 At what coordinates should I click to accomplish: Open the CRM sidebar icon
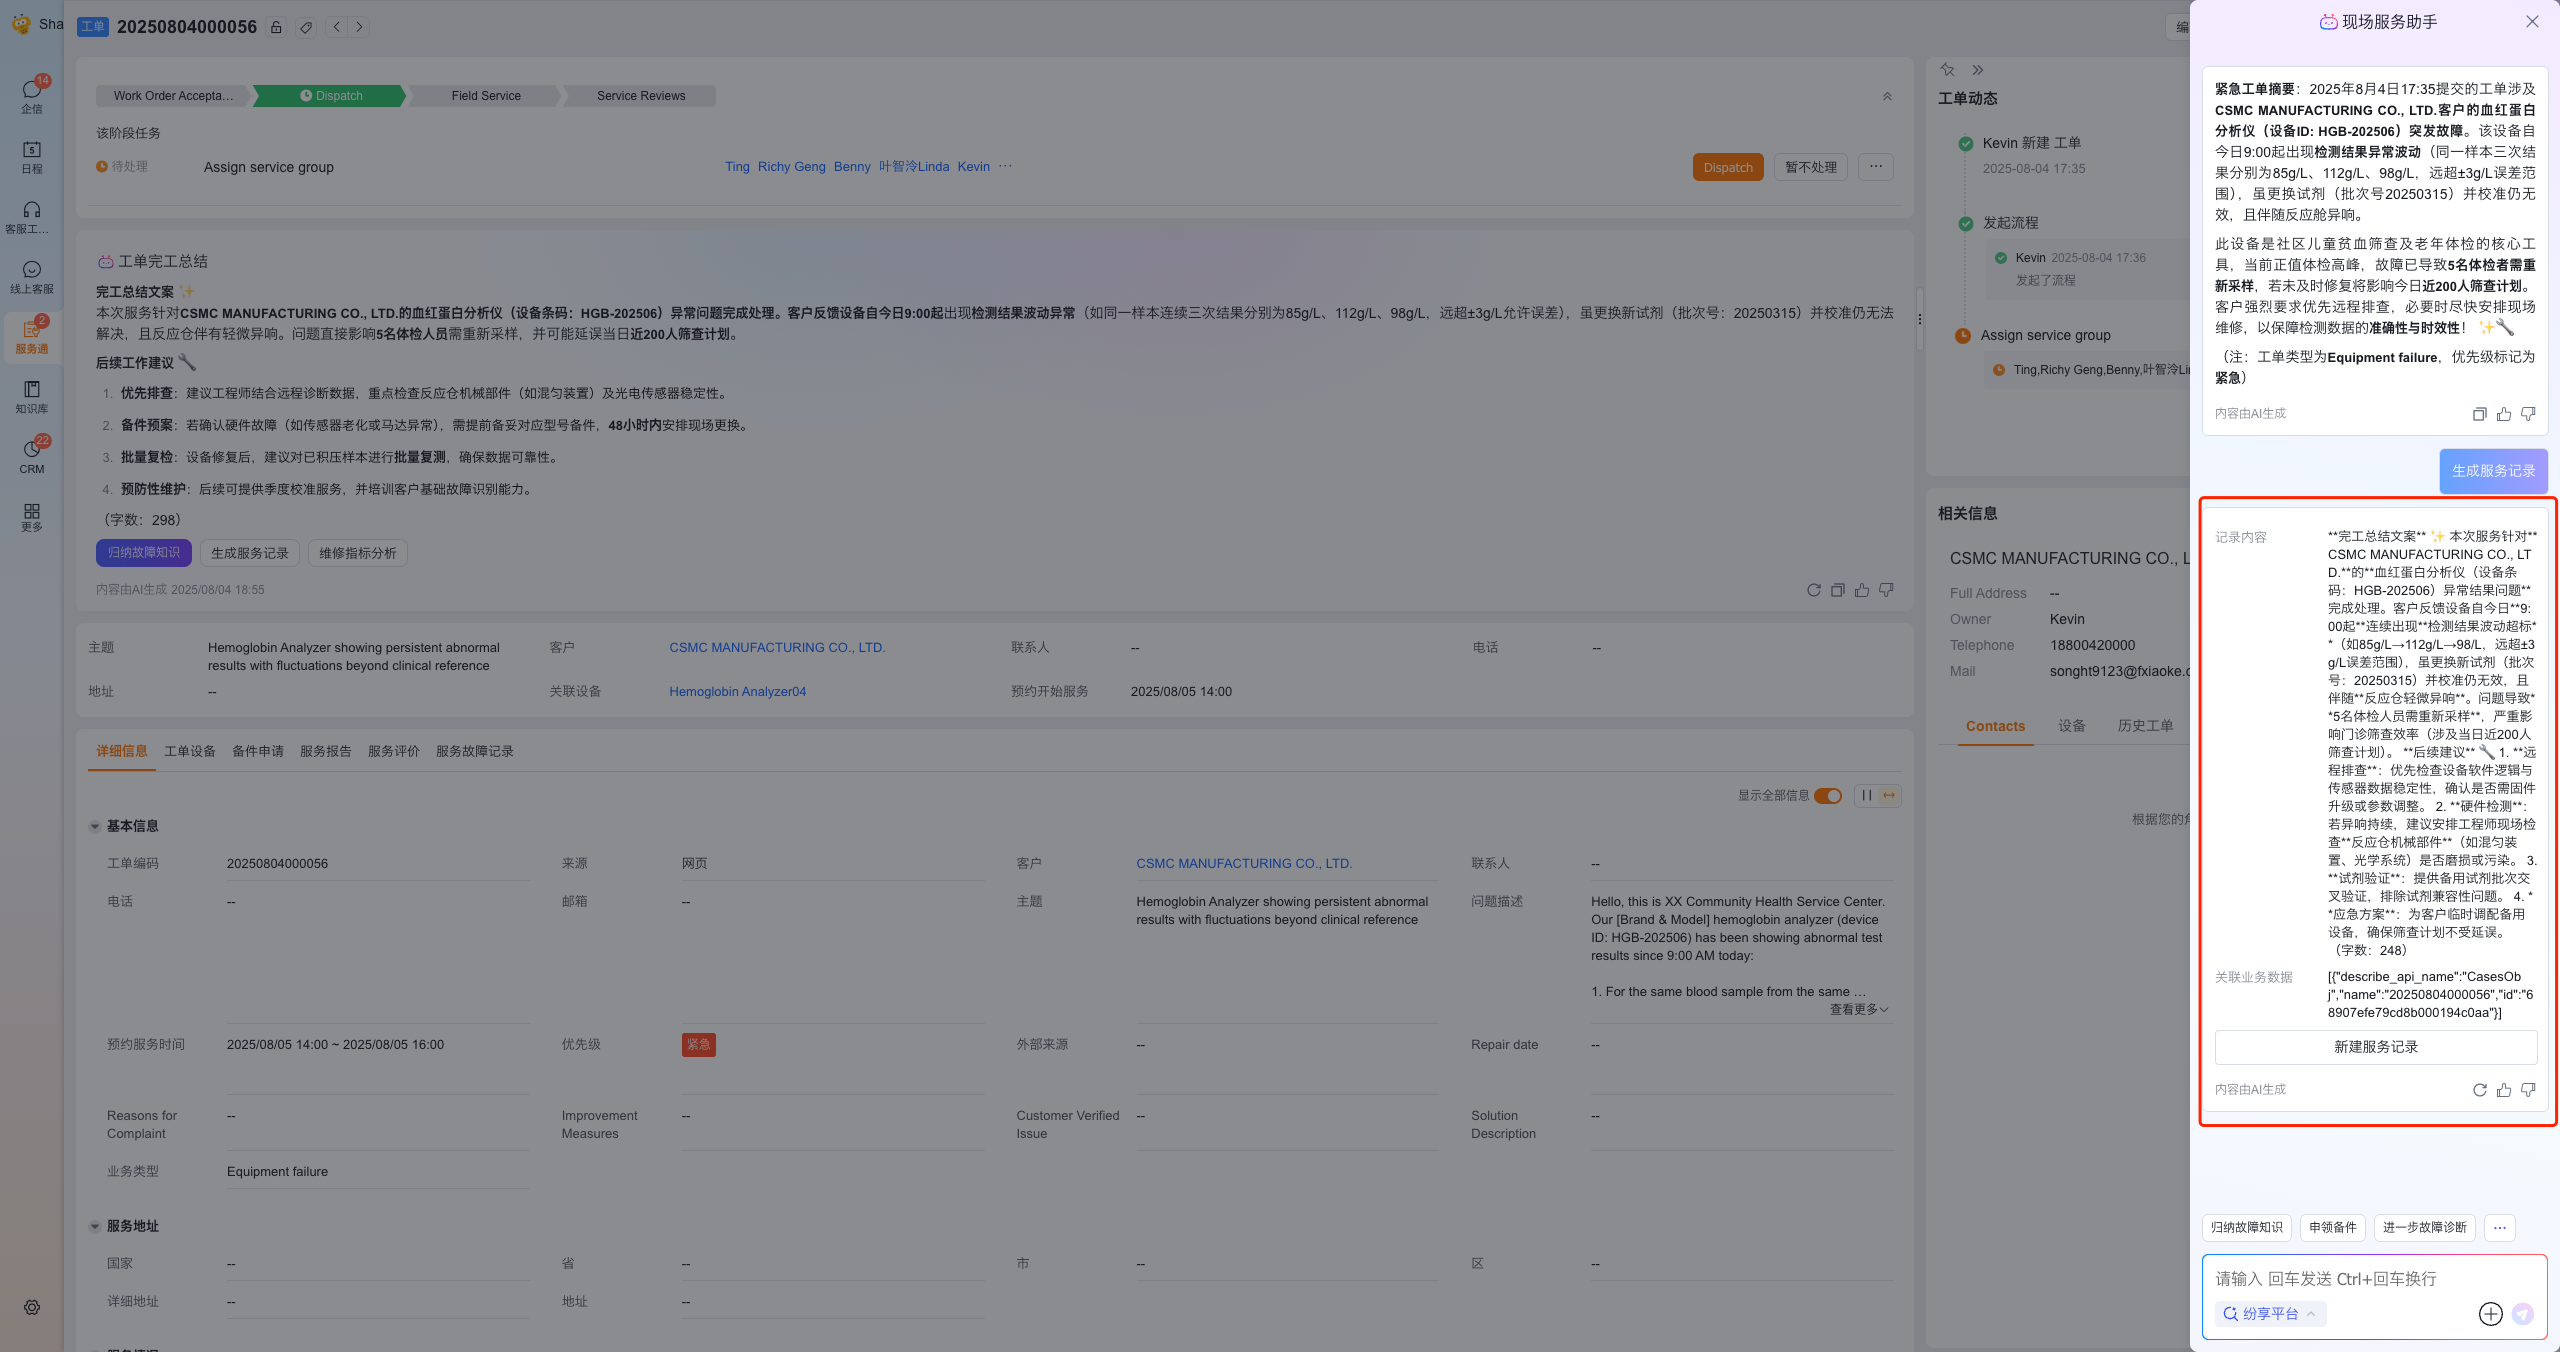point(32,455)
